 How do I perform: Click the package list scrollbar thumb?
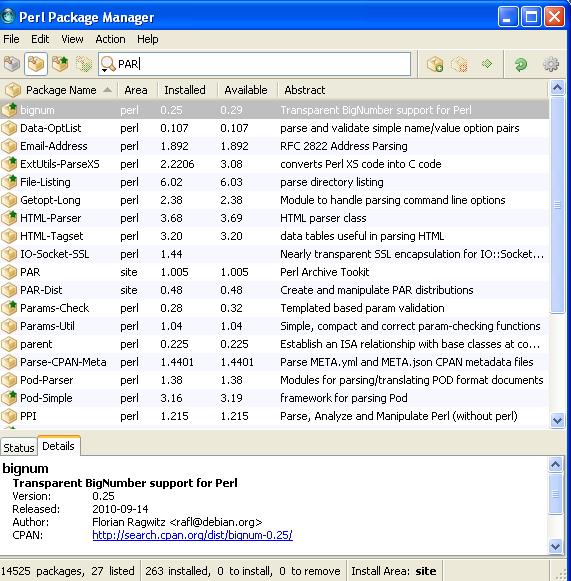557,205
